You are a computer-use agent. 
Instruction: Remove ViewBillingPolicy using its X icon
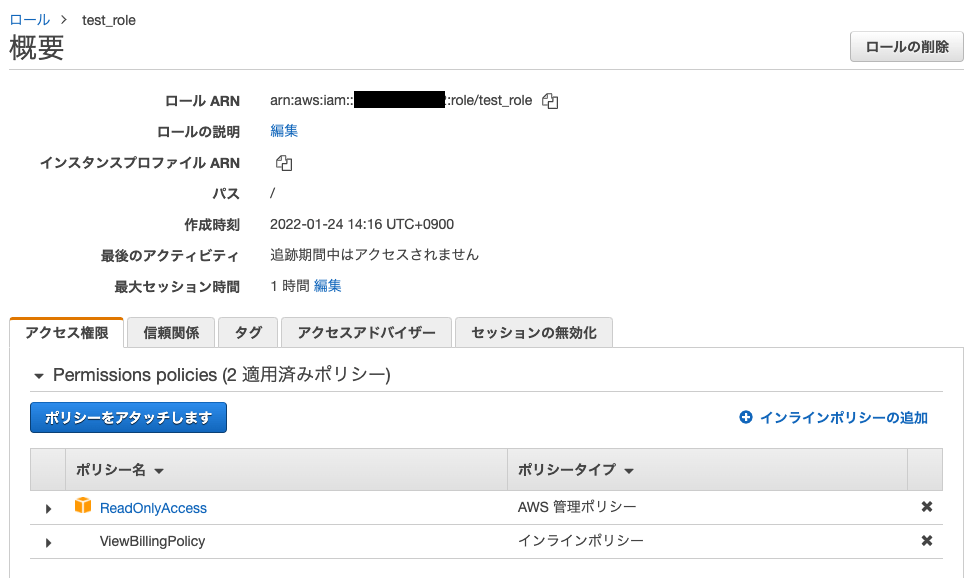click(x=927, y=541)
